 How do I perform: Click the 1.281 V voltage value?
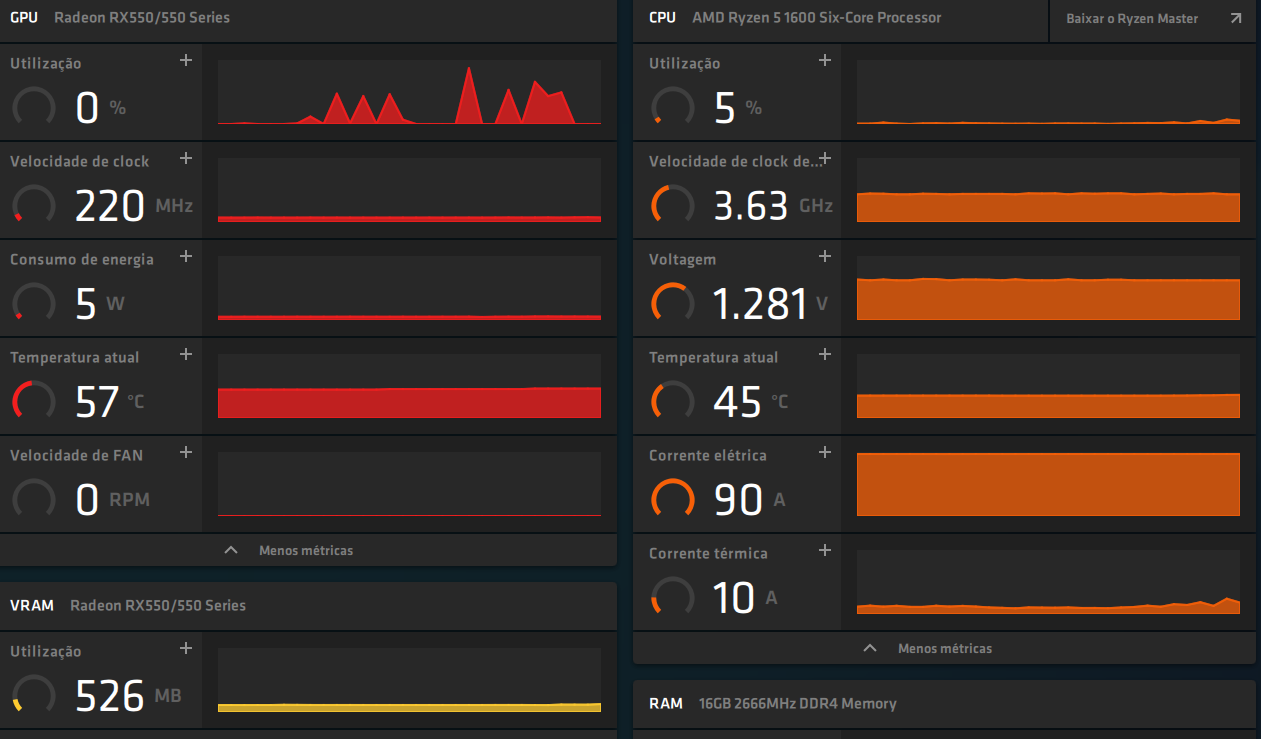tap(770, 304)
